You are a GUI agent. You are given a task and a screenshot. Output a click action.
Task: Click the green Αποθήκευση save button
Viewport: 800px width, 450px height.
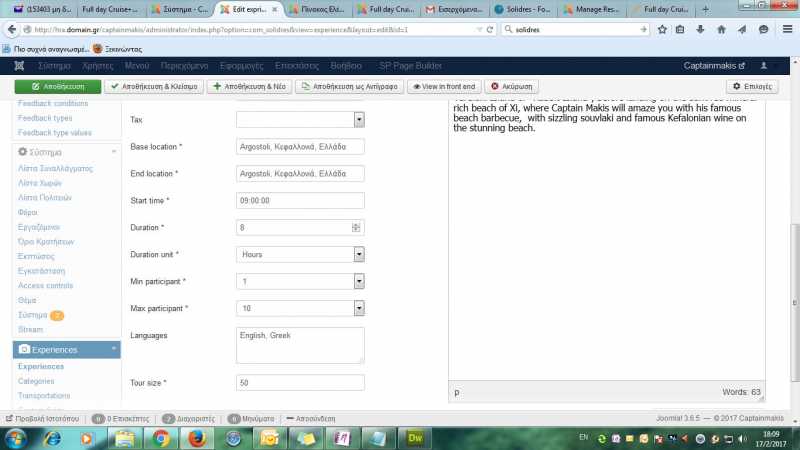(x=57, y=87)
